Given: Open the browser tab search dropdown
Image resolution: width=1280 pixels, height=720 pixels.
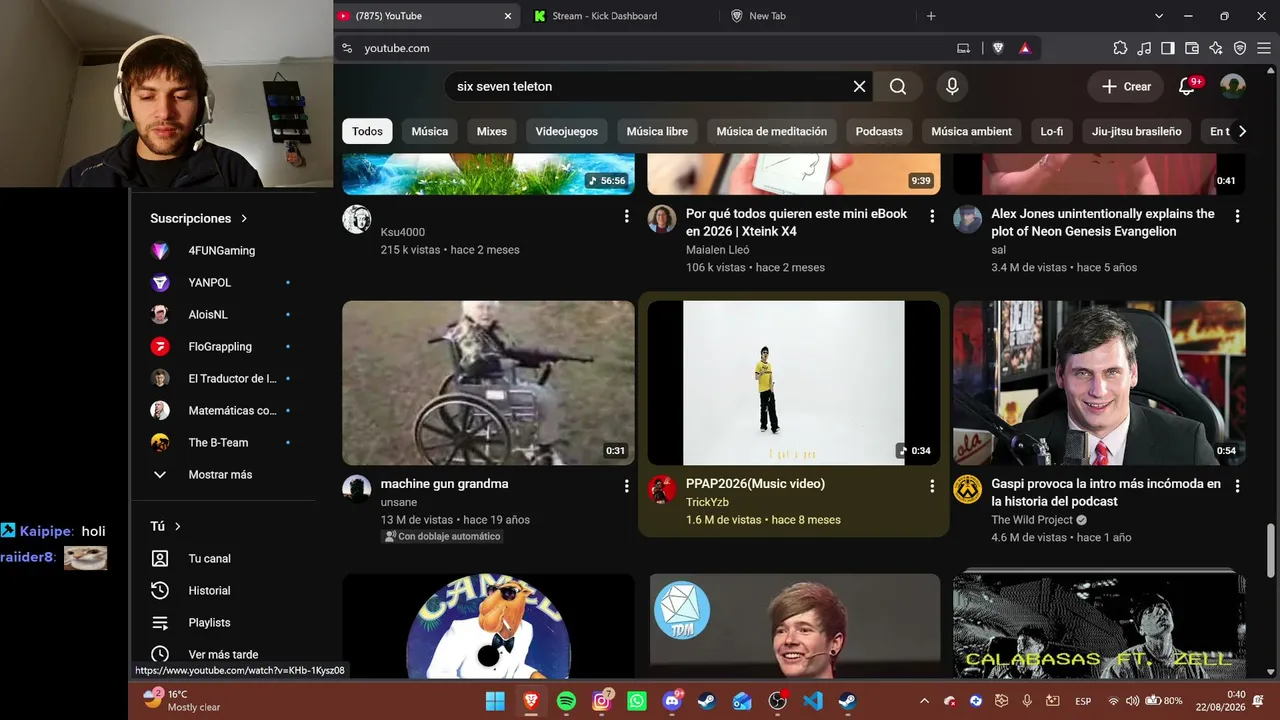Looking at the screenshot, I should [1159, 16].
